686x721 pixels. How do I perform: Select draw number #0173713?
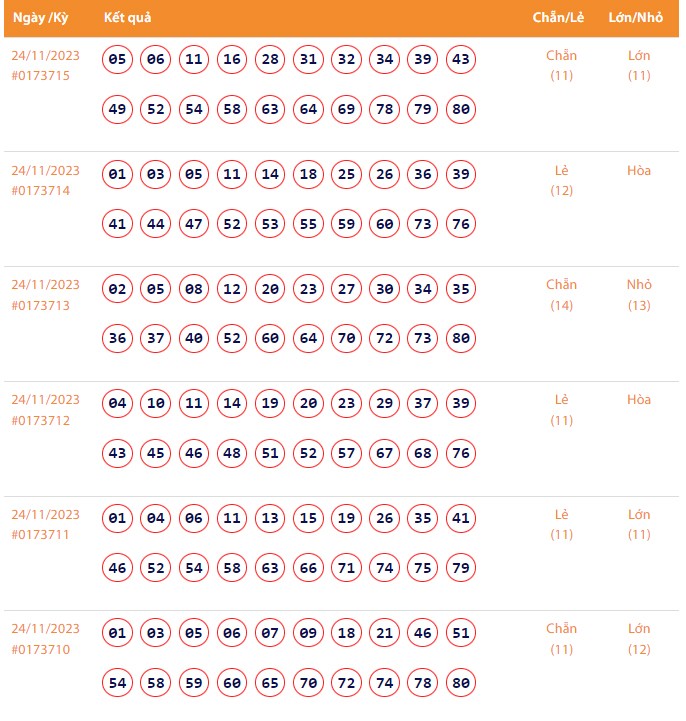pyautogui.click(x=41, y=305)
